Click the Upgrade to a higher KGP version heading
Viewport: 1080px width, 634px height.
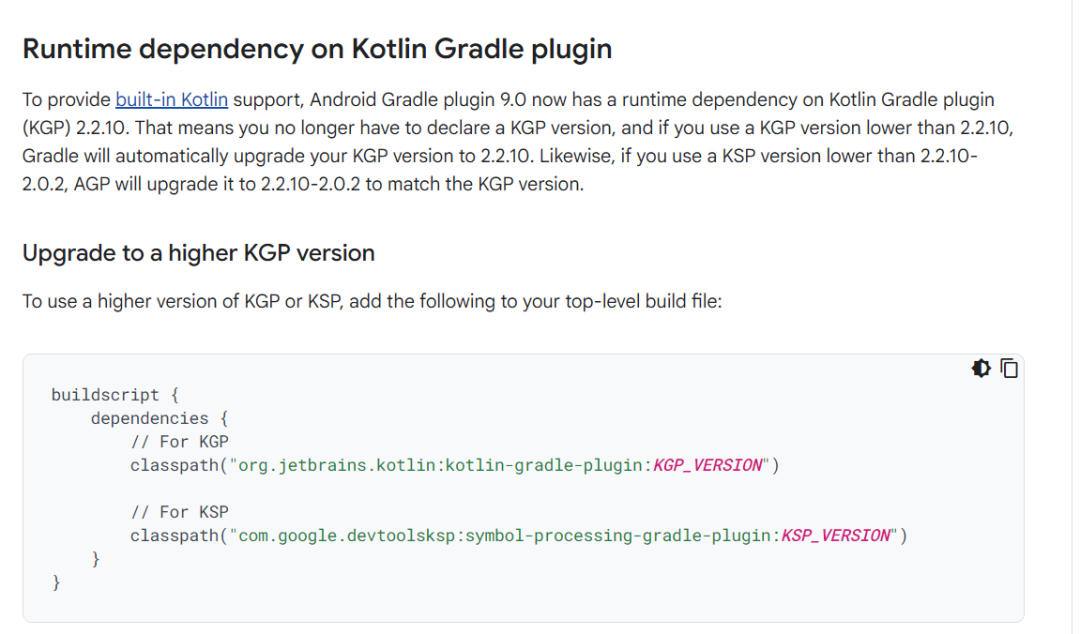coord(198,253)
